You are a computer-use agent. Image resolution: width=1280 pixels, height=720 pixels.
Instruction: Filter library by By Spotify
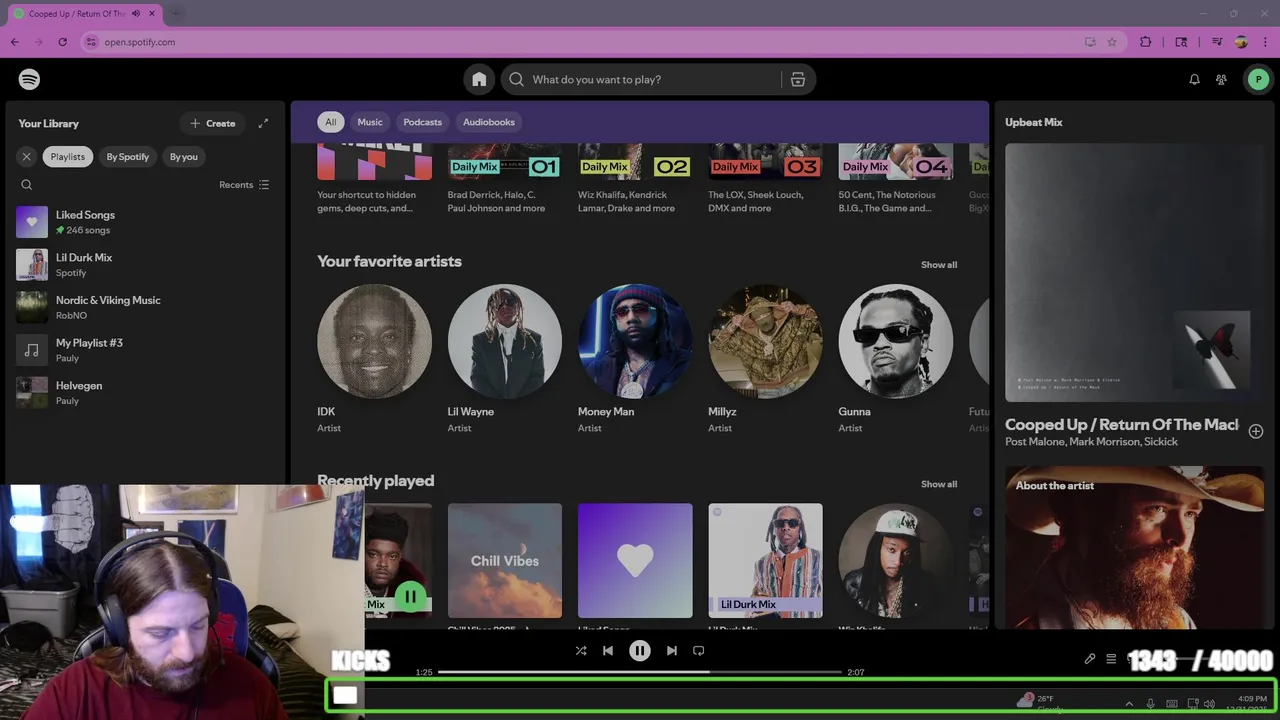click(128, 156)
